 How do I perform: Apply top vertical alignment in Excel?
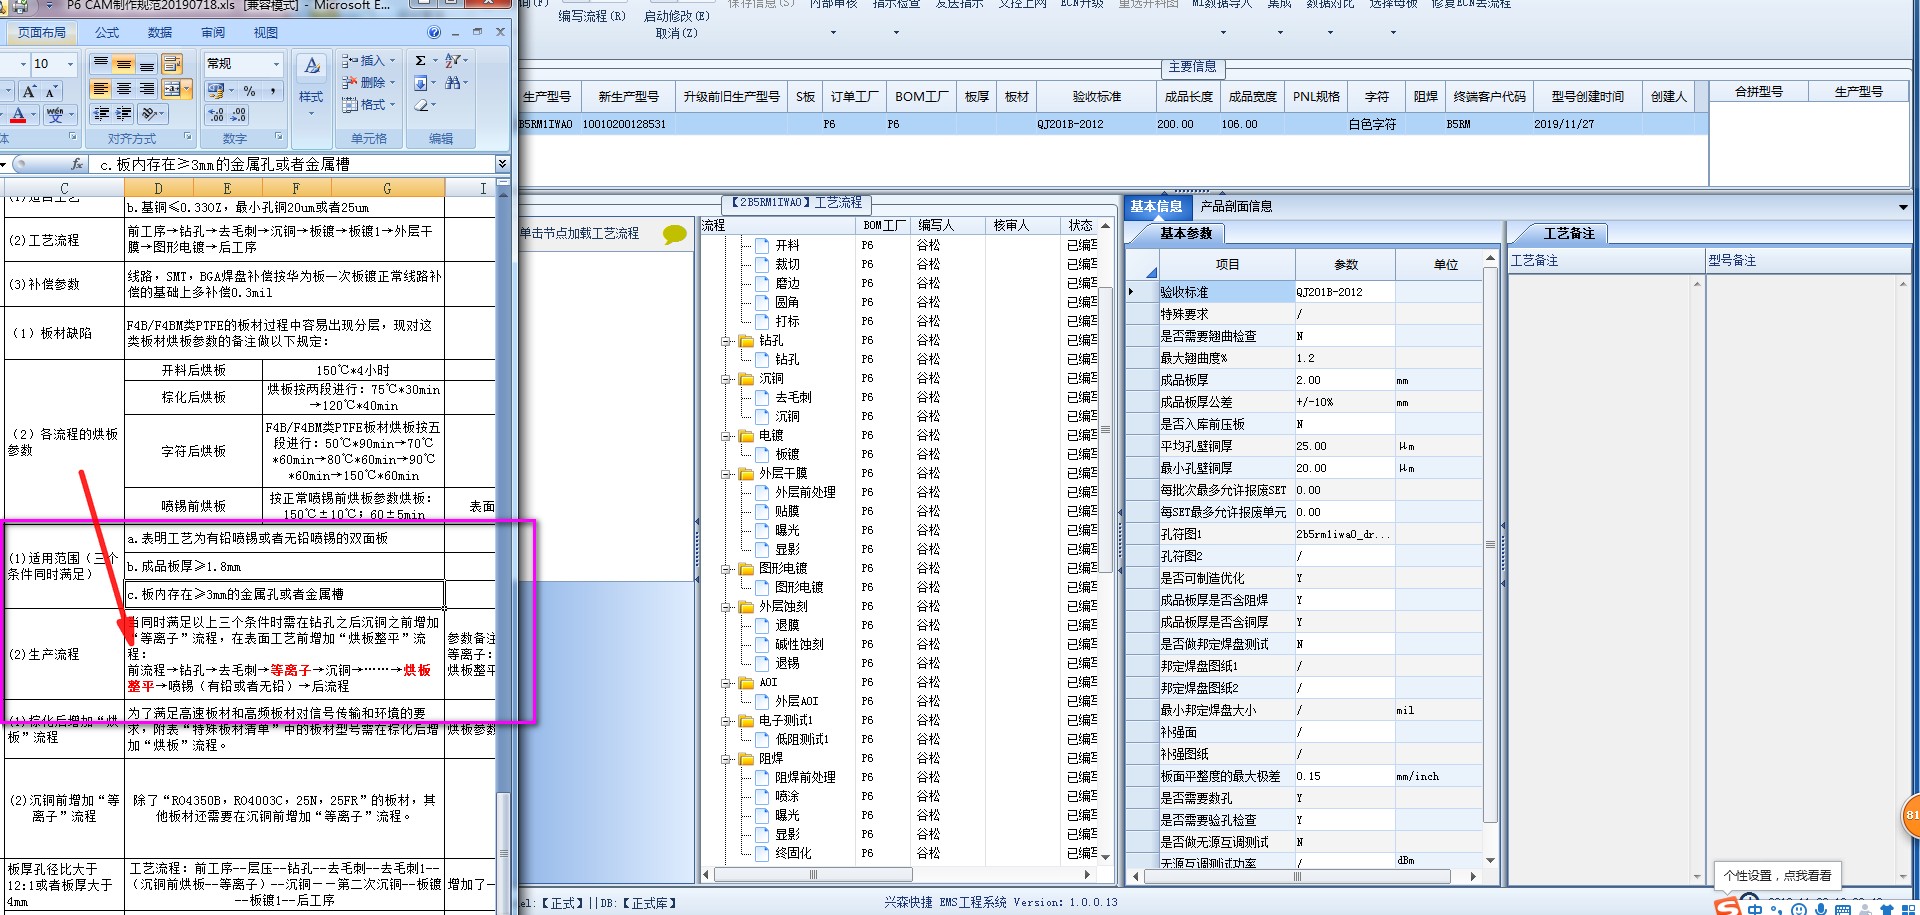(101, 64)
